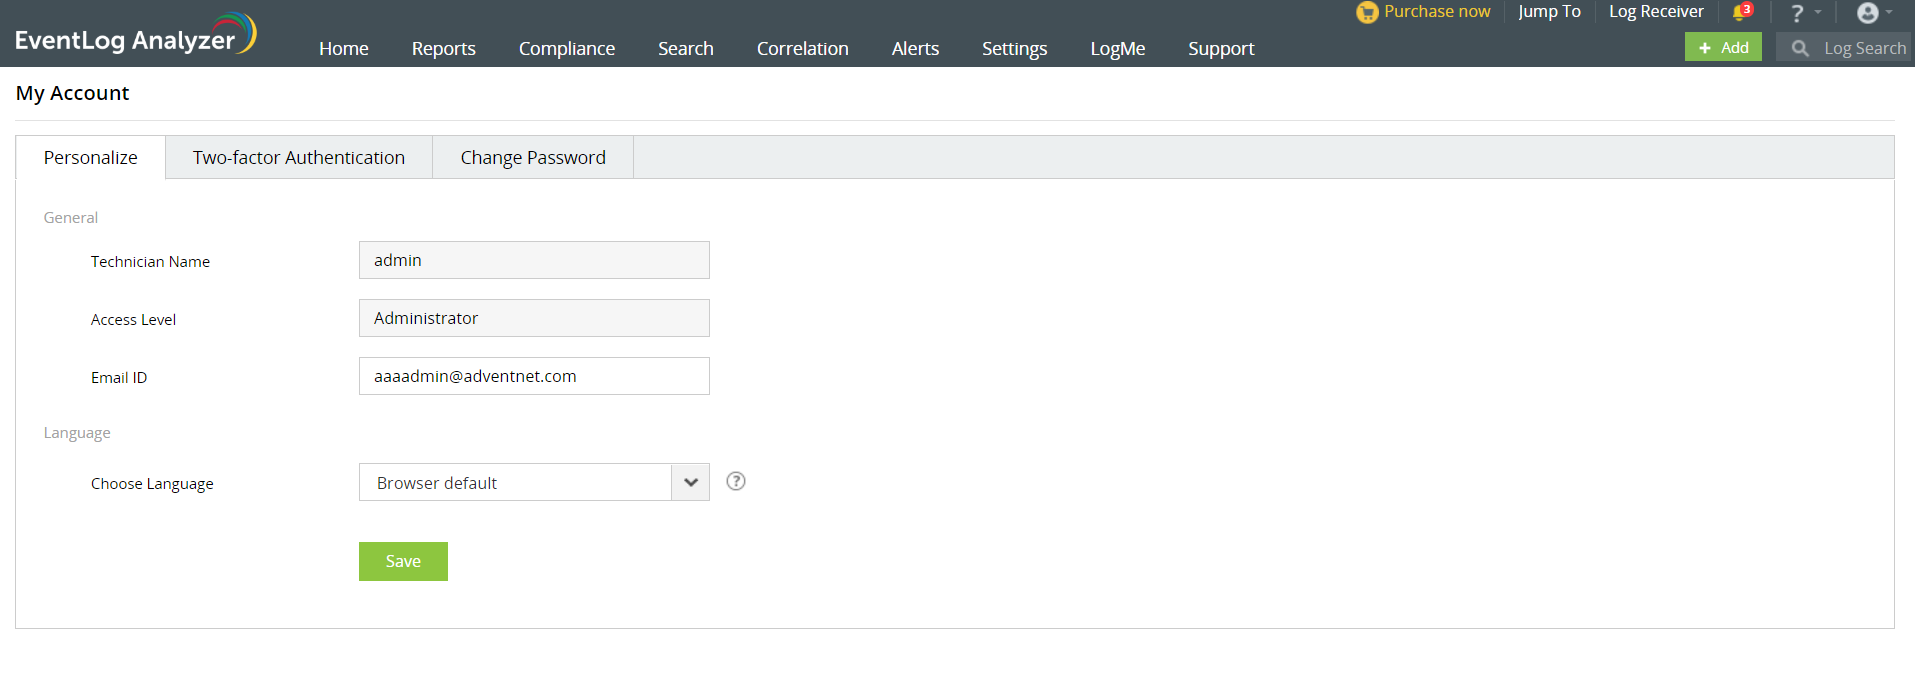Click the language help question icon
The image size is (1915, 693).
tap(736, 481)
